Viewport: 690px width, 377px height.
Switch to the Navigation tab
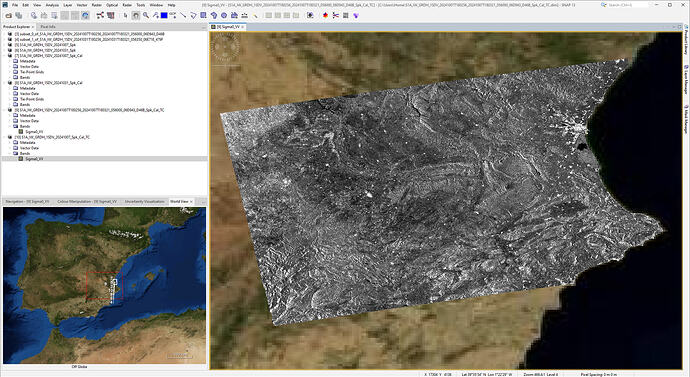click(27, 201)
